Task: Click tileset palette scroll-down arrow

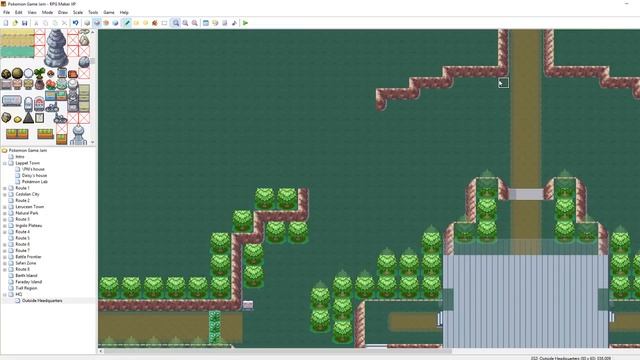Action: 93,142
